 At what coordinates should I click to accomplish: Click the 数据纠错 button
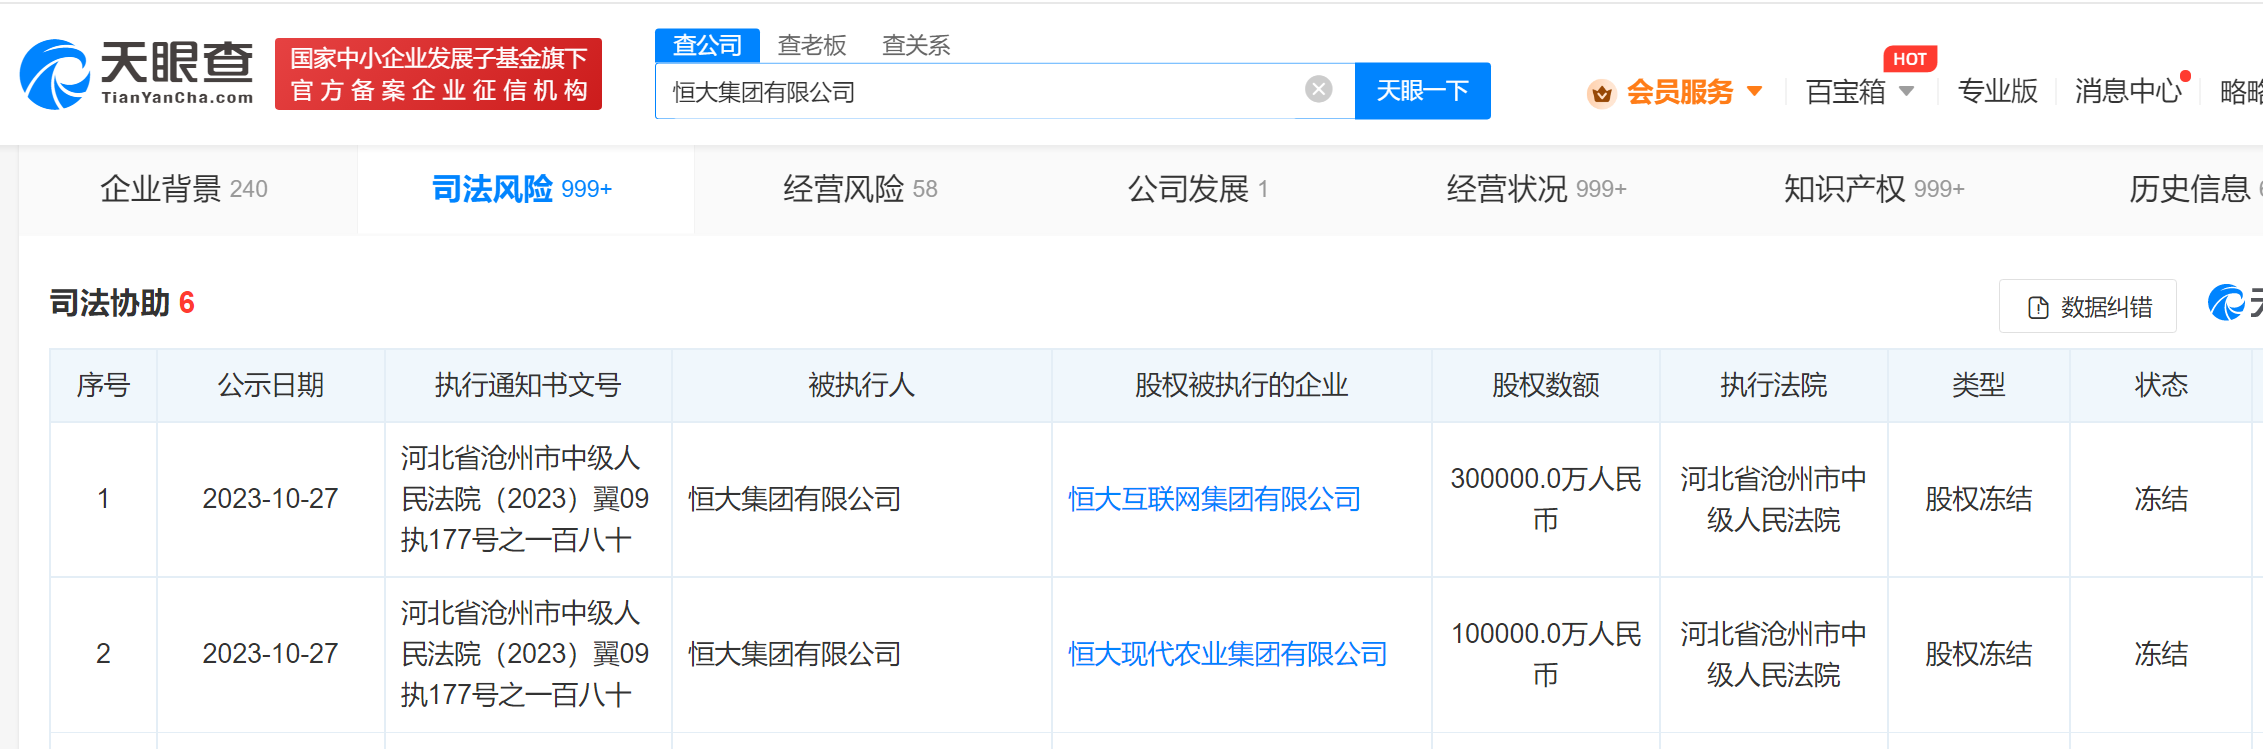pos(2088,306)
